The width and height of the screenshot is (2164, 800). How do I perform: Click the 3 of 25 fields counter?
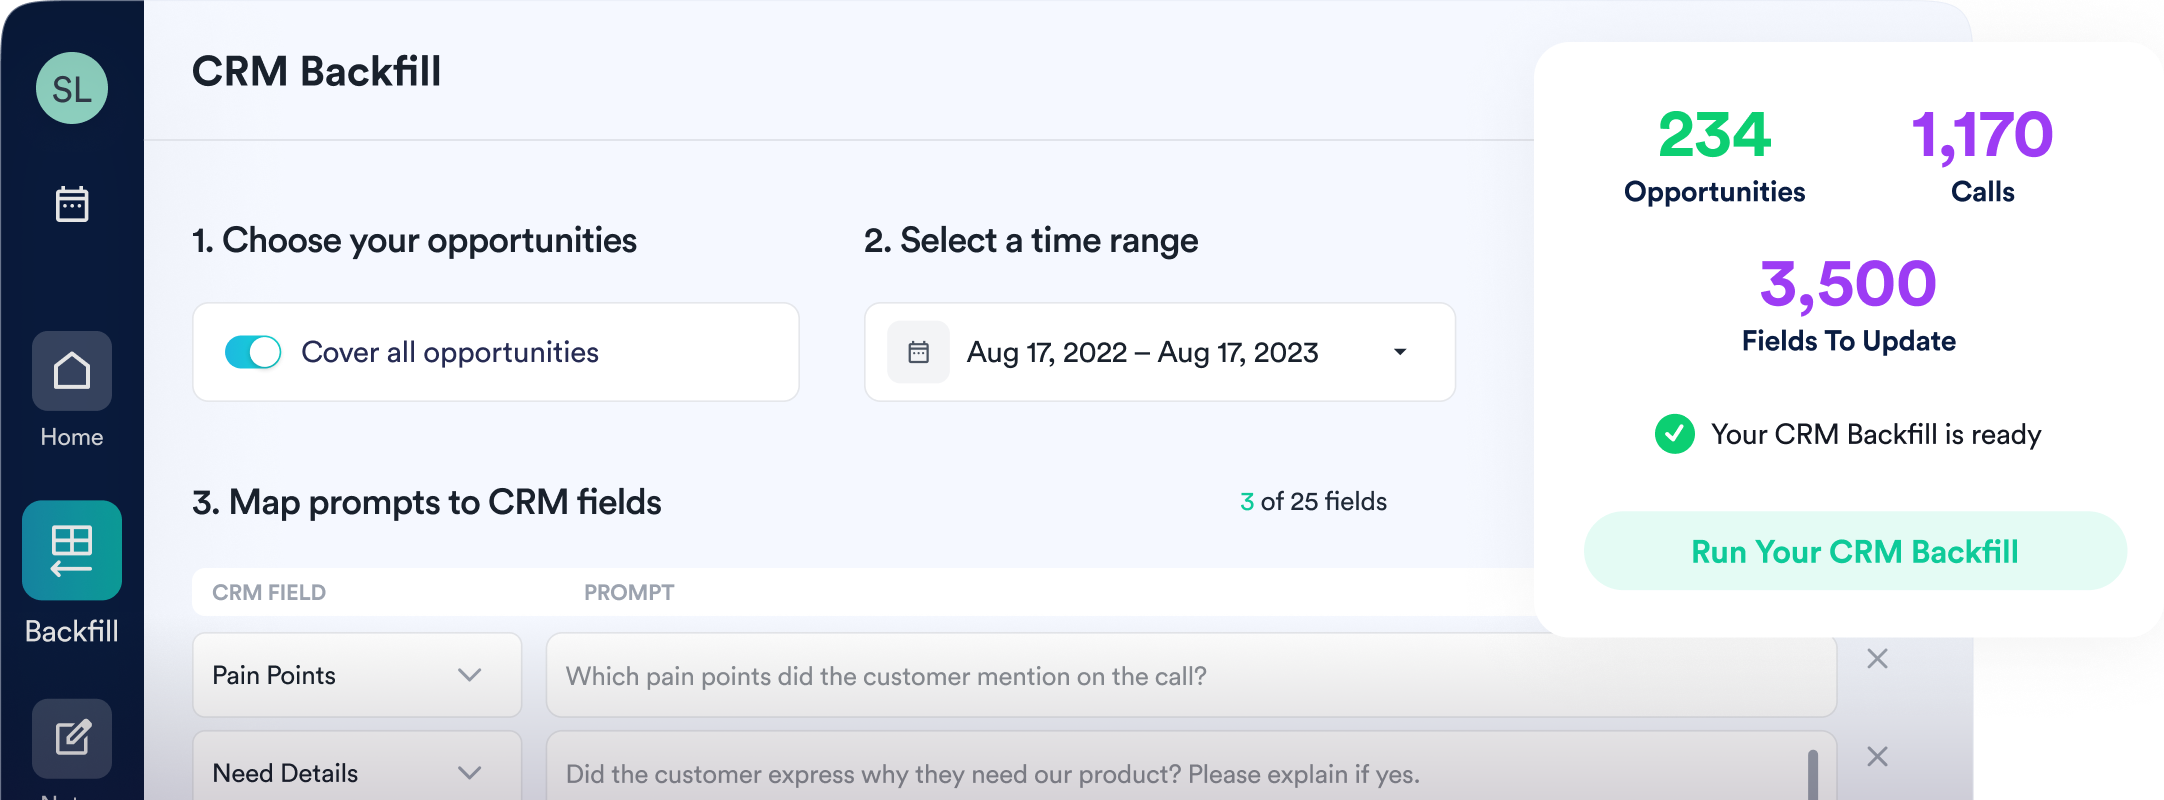pos(1314,501)
